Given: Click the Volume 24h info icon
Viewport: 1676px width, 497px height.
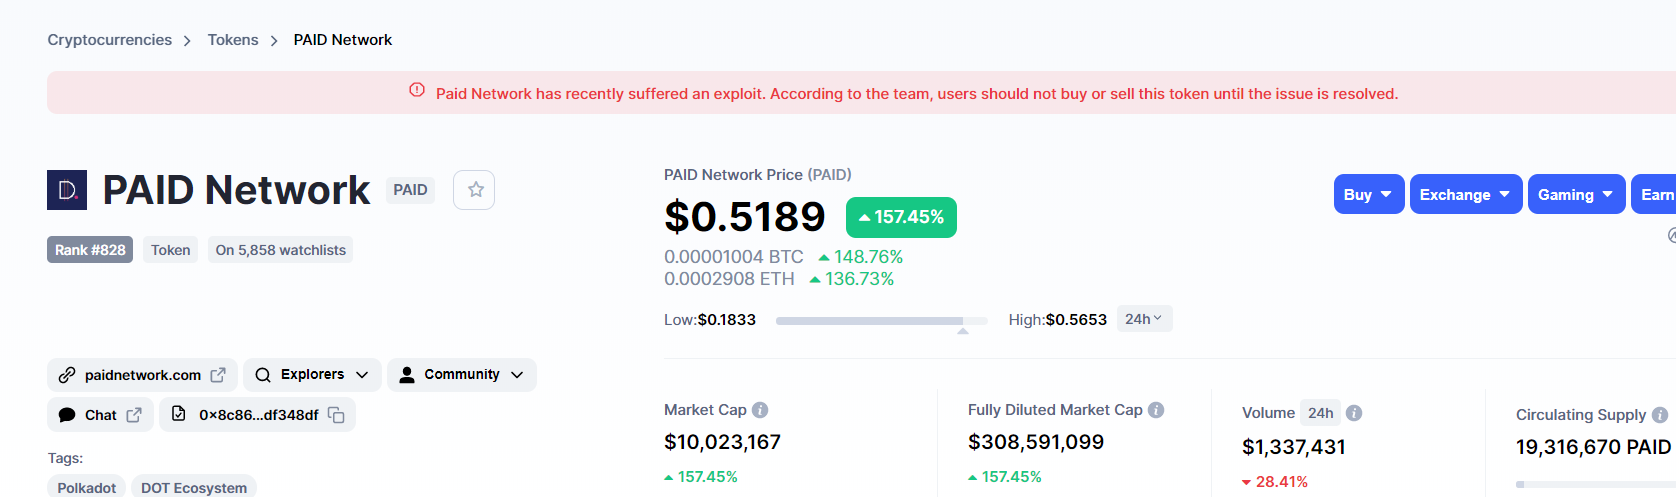Looking at the screenshot, I should tap(1354, 413).
